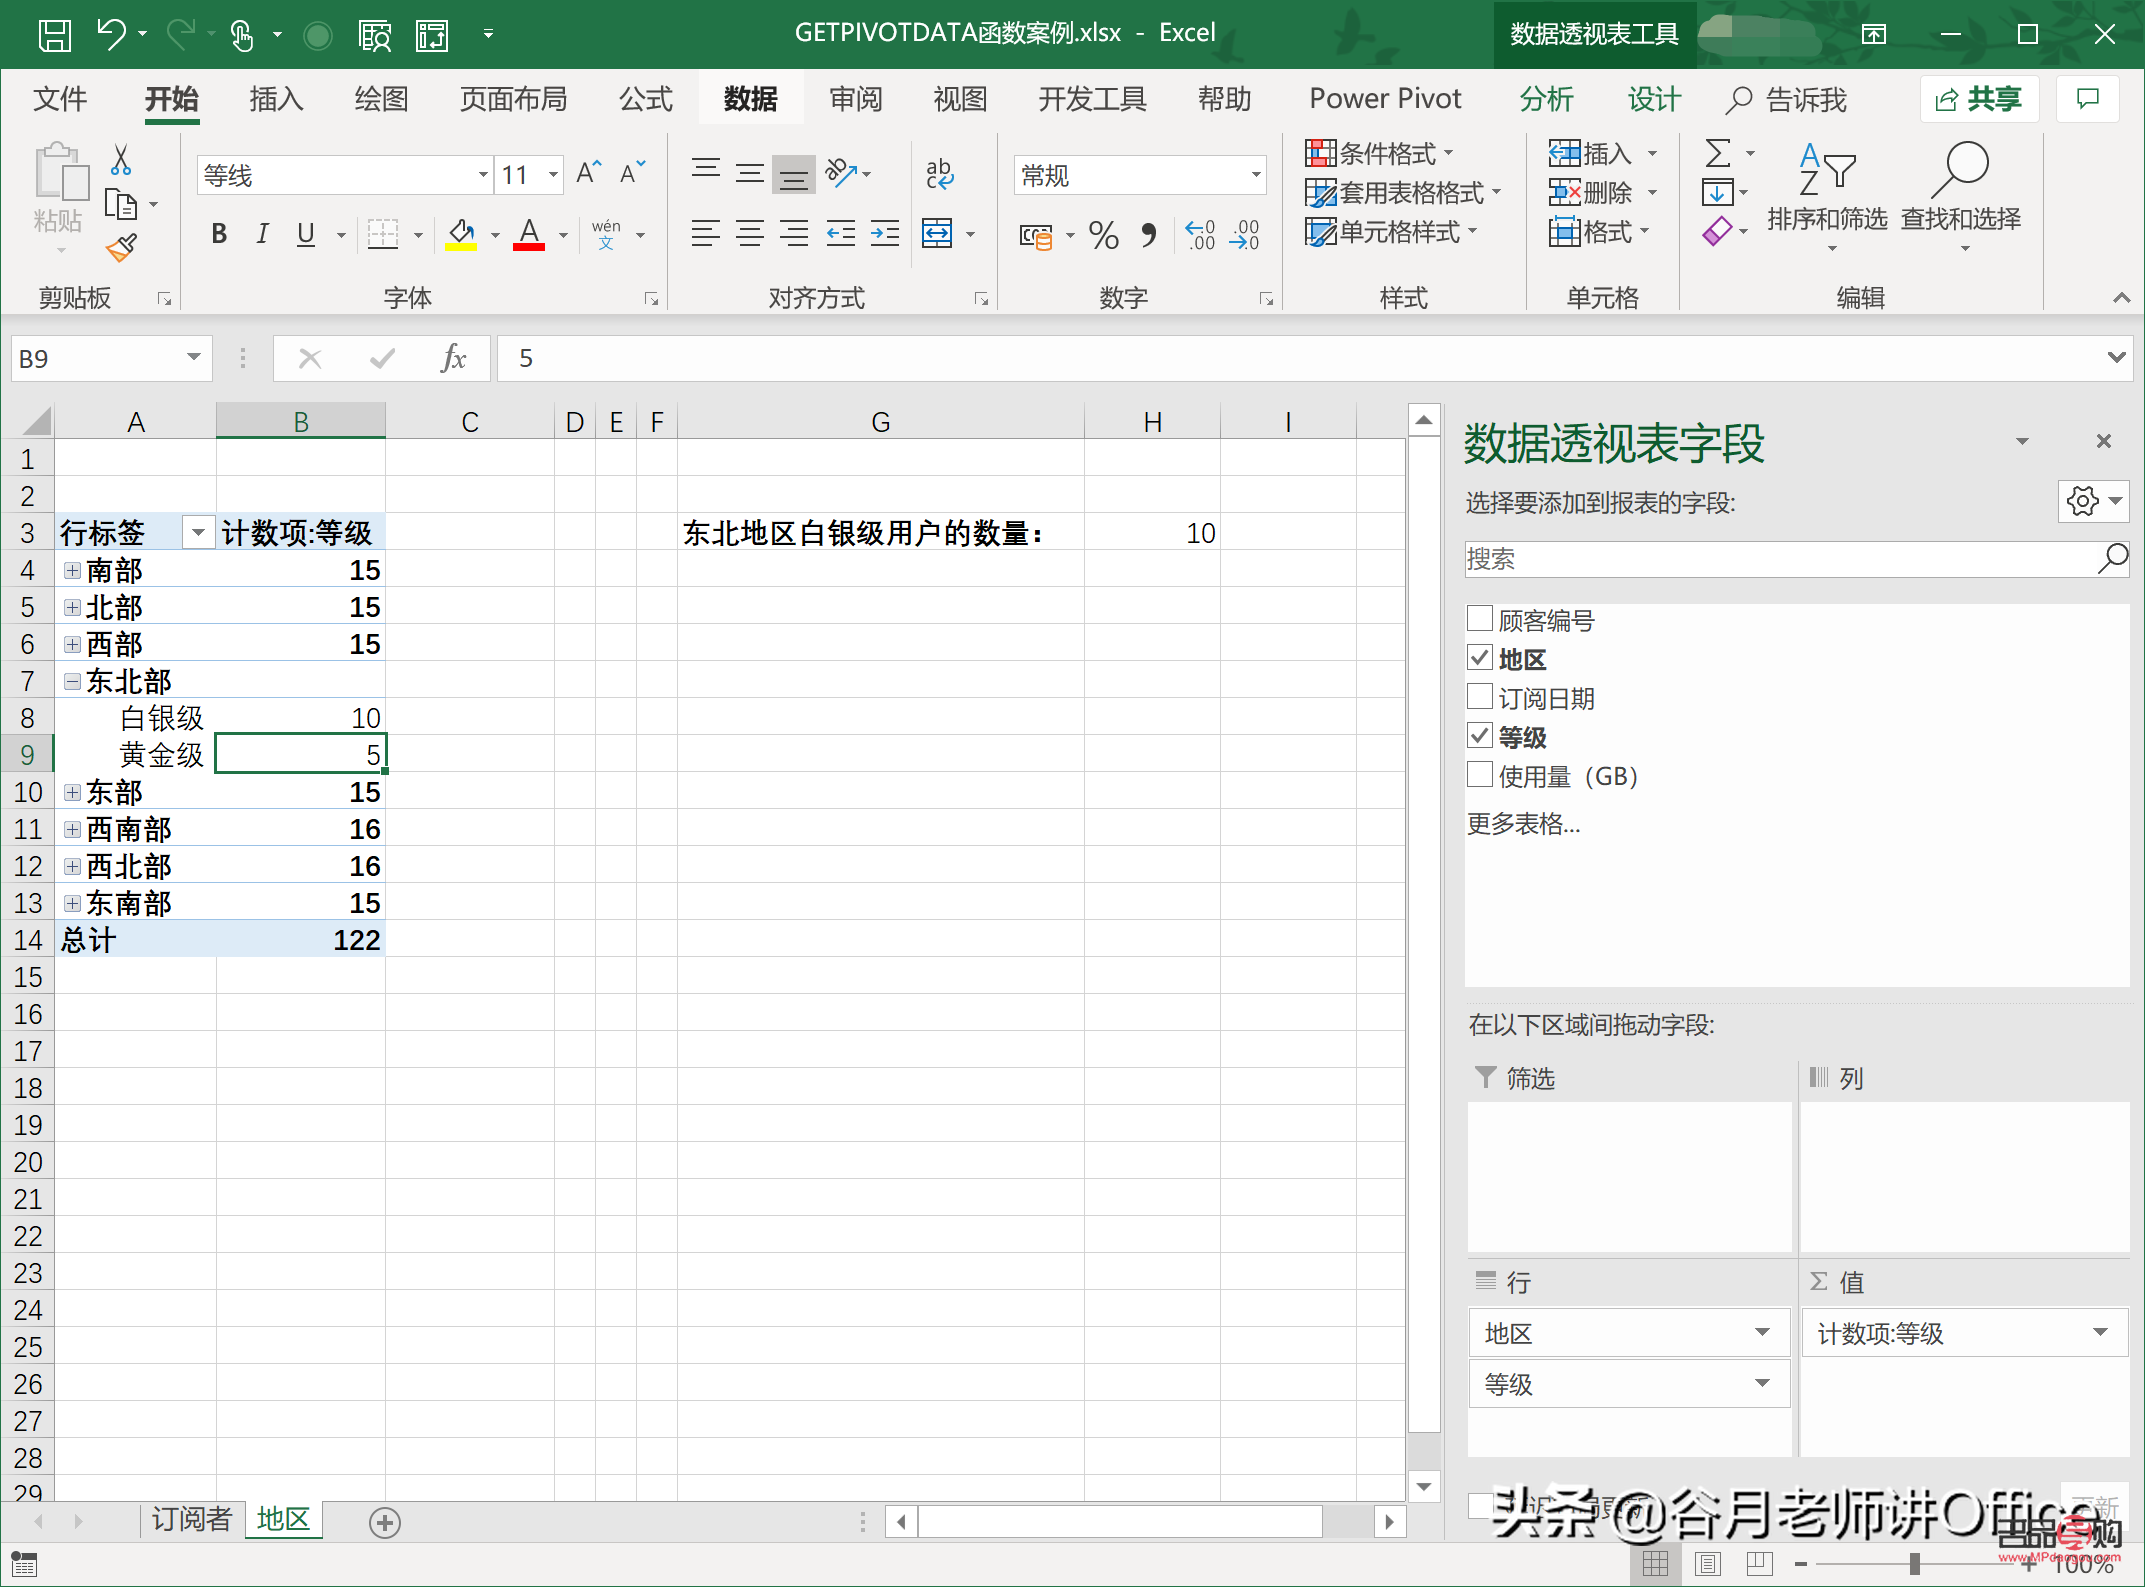Enable the 订阅日期 field checkbox
This screenshot has width=2145, height=1587.
click(1480, 697)
